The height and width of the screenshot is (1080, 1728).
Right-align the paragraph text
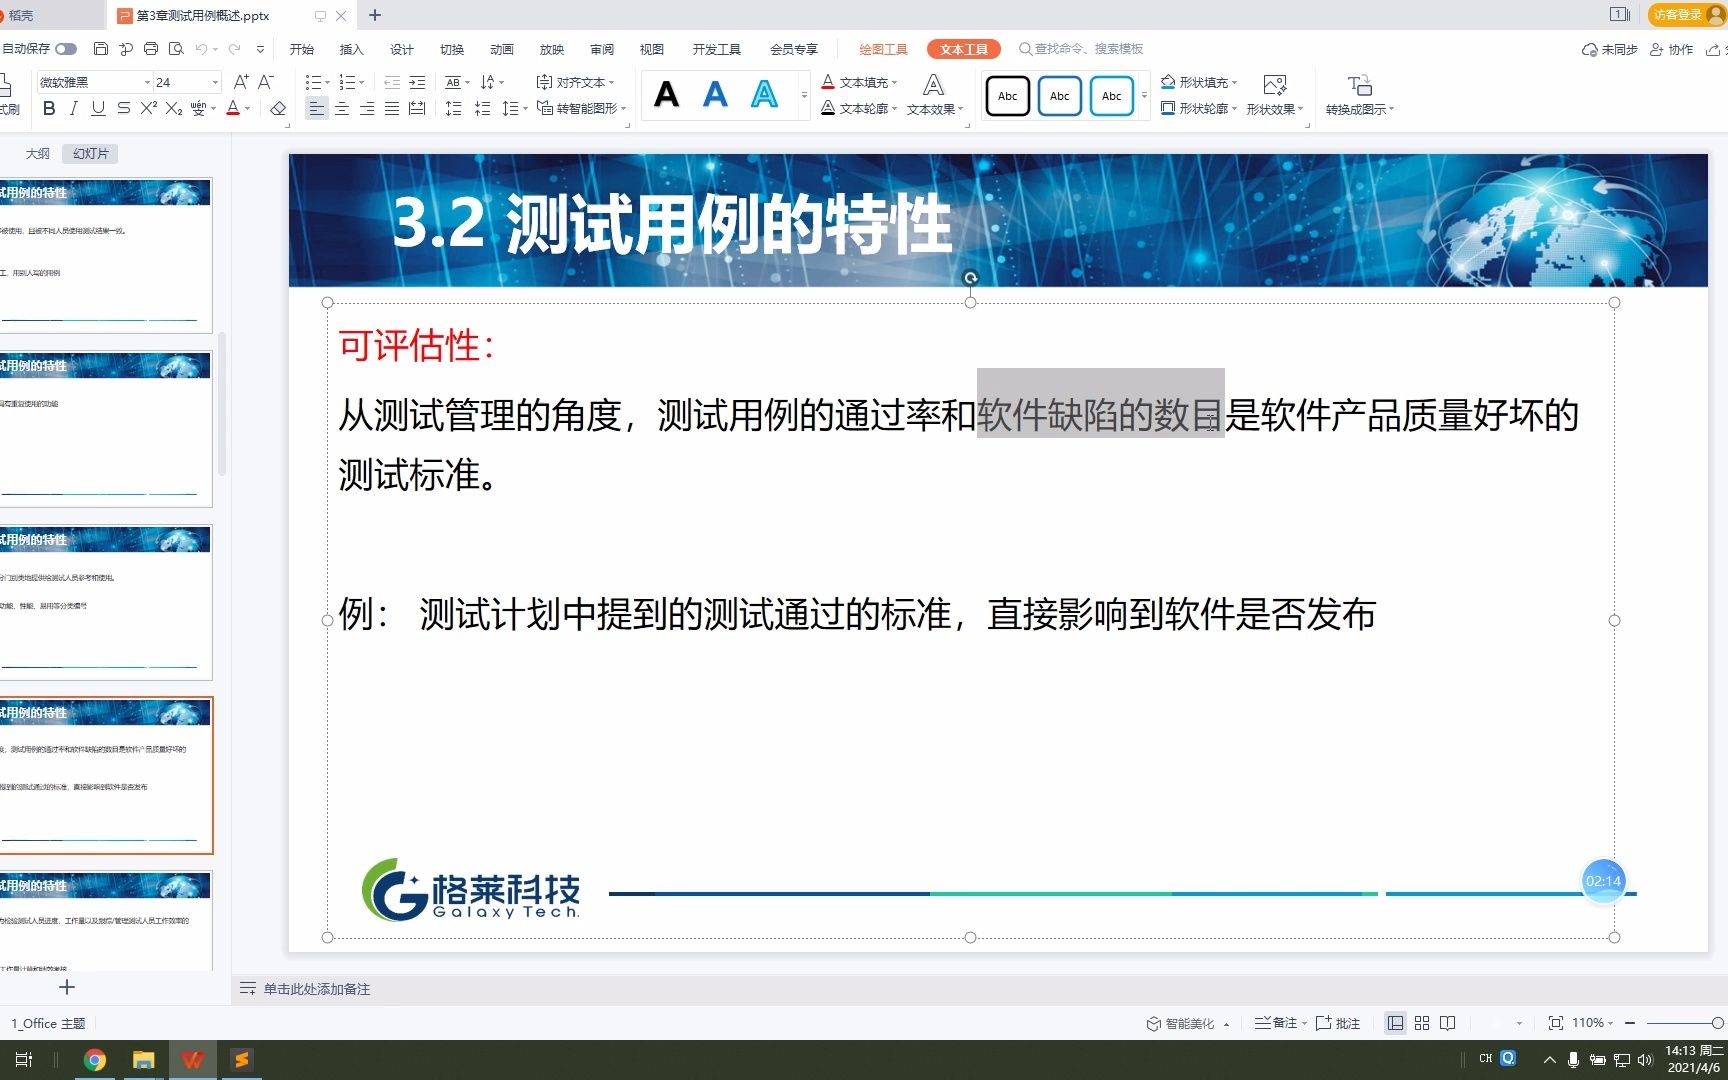(367, 108)
